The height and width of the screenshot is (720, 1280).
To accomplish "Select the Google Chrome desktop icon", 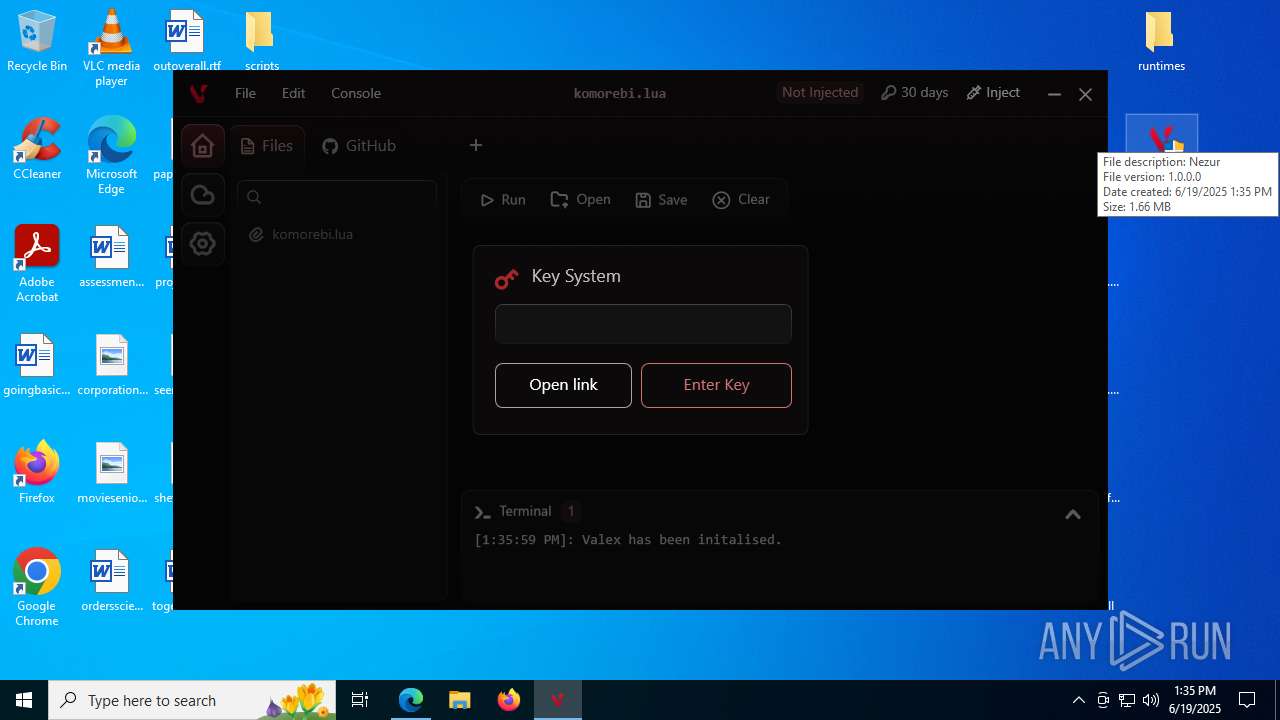I will tap(37, 587).
